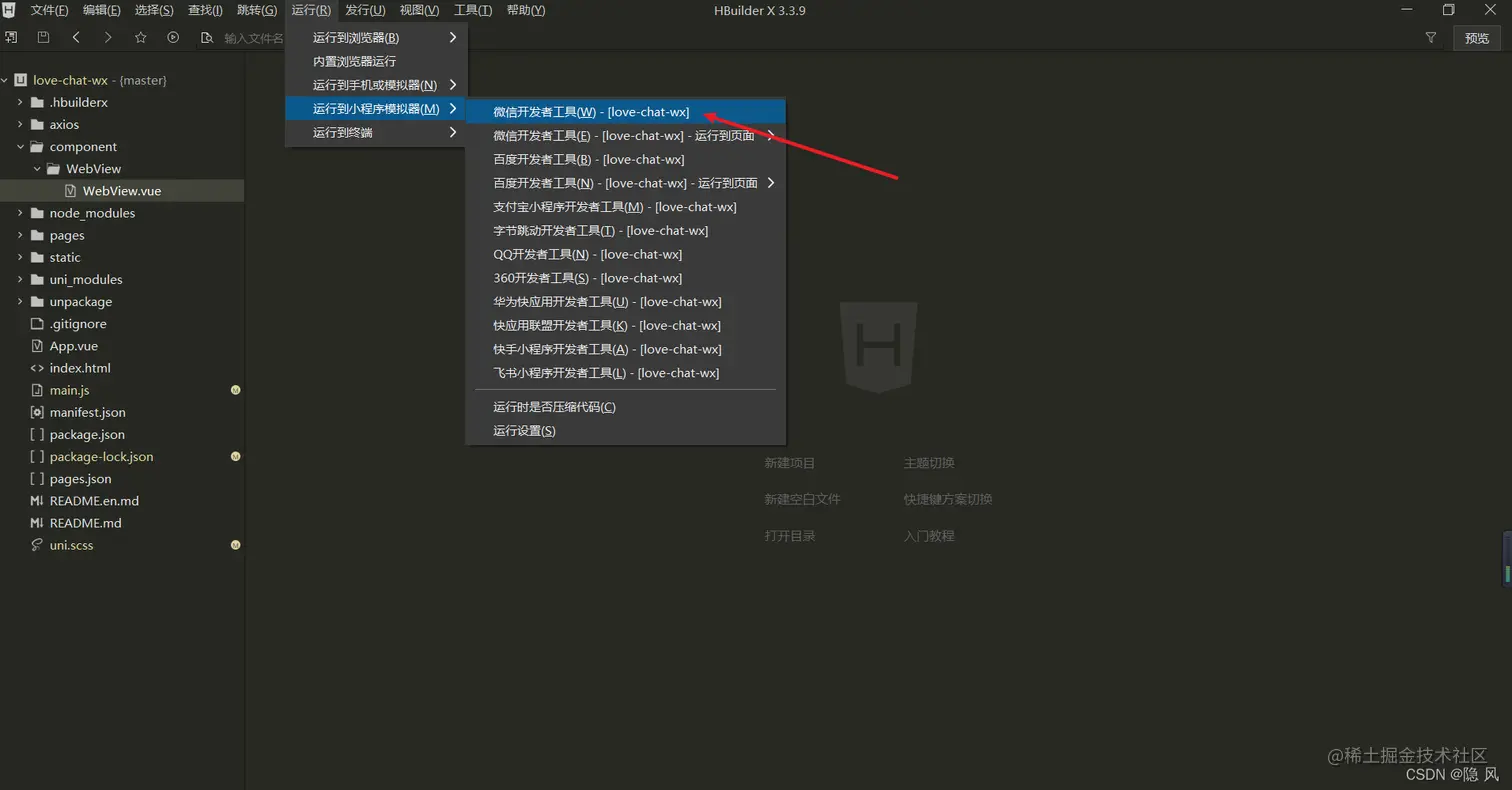Open submenu arrow of 运行到手机或模拟器(N)
1512x790 pixels.
click(452, 85)
